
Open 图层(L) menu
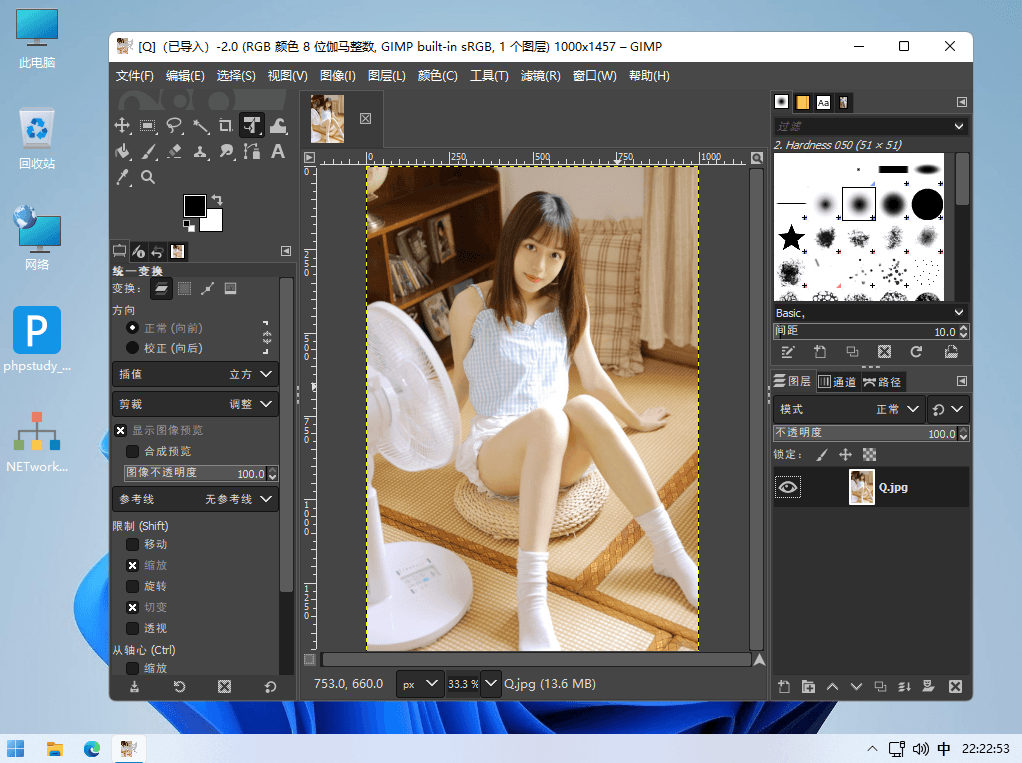click(x=387, y=76)
